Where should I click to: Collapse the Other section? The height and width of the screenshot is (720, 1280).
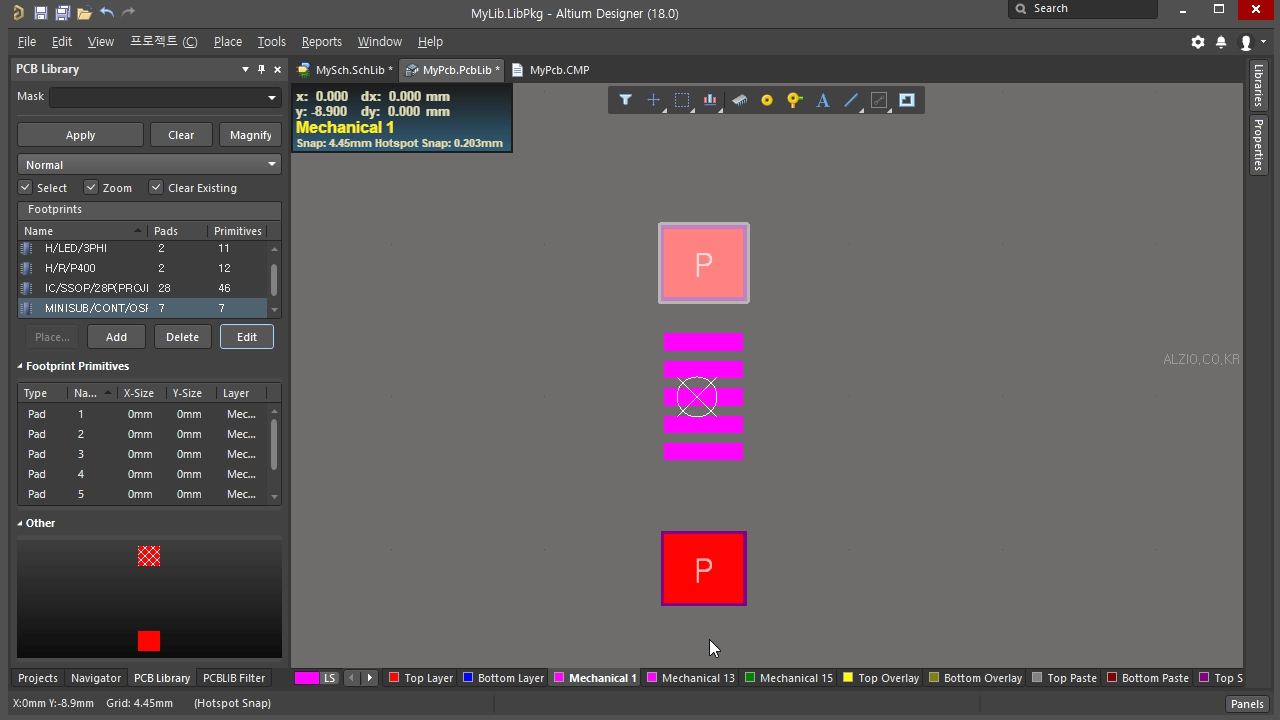click(20, 523)
